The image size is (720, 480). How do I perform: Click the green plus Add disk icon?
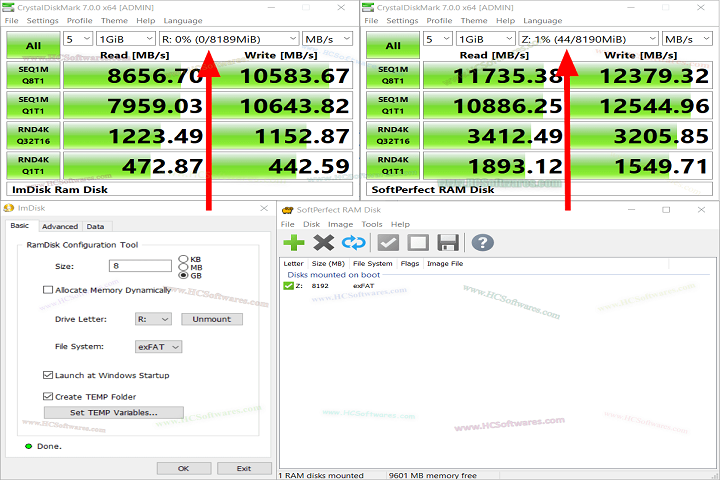[293, 243]
